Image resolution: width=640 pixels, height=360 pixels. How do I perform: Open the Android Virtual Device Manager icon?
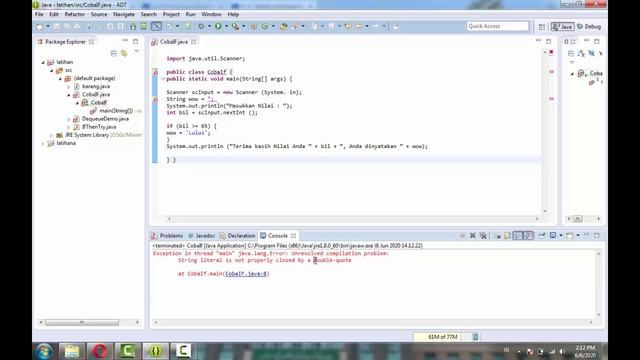point(144,27)
